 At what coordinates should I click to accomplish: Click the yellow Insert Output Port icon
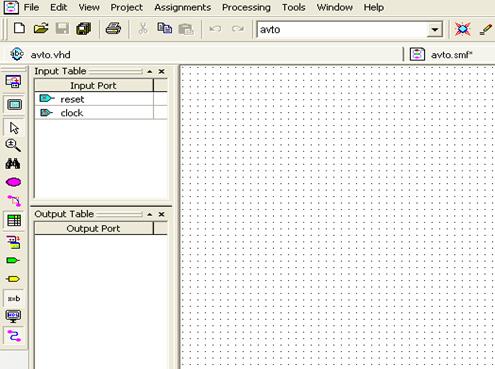point(13,279)
